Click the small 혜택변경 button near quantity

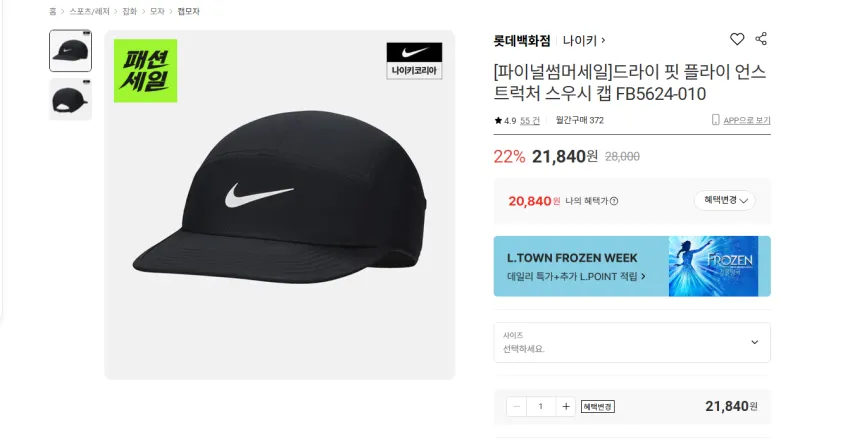point(597,407)
